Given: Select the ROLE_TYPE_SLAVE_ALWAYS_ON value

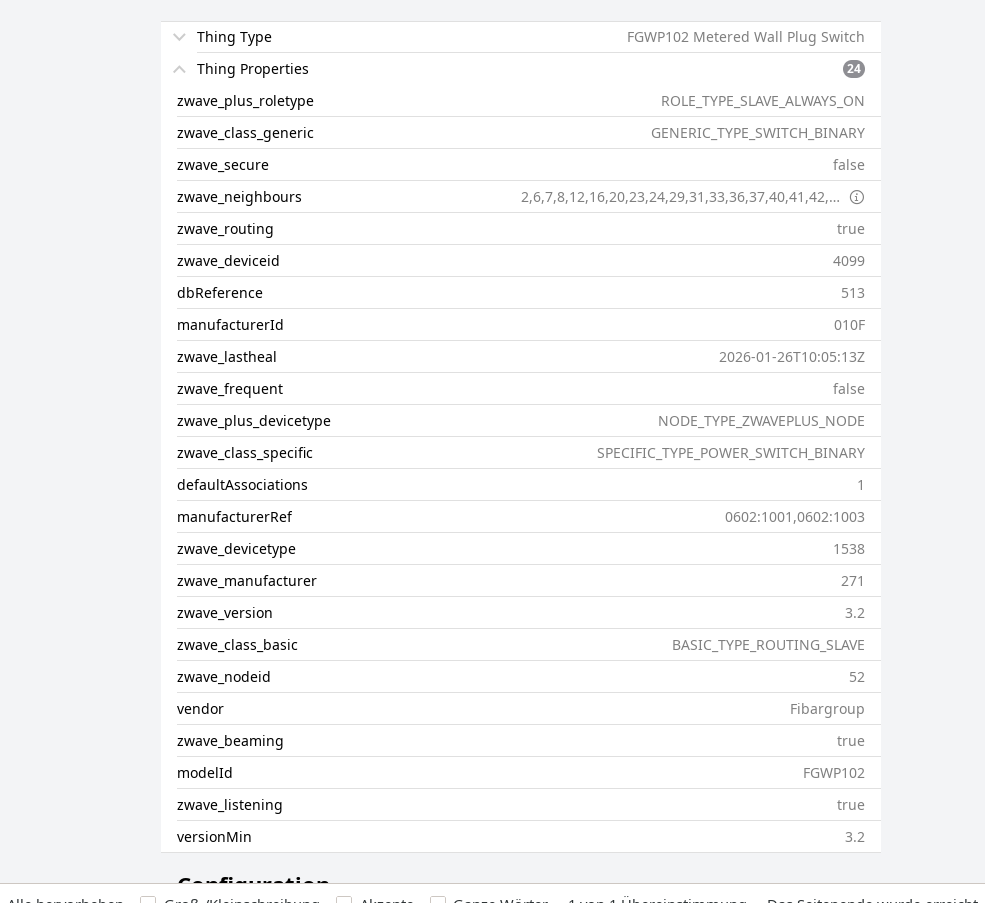Looking at the screenshot, I should click(x=762, y=101).
